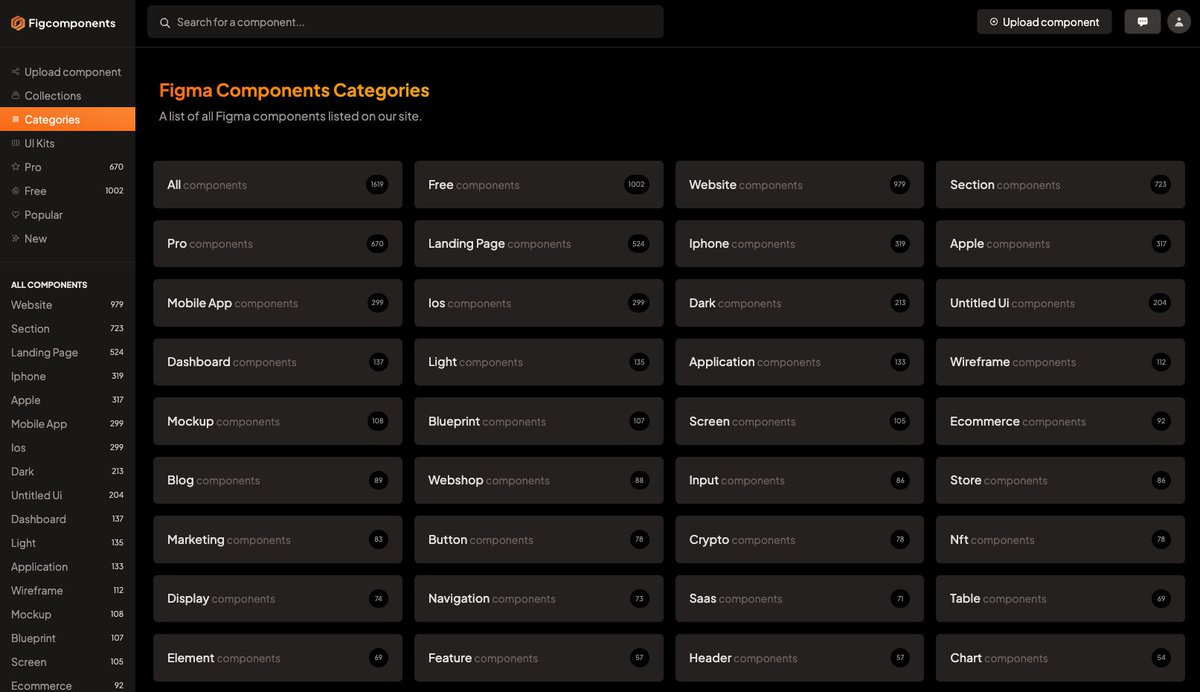Open the chat messages icon

pos(1142,22)
